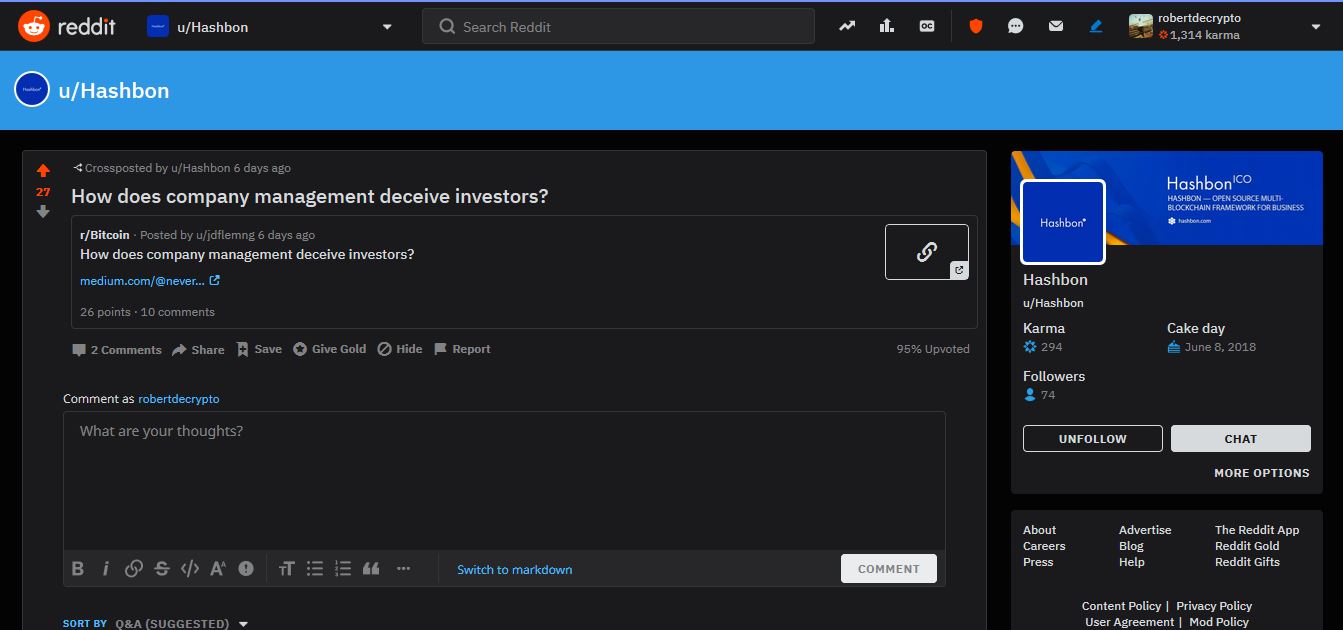This screenshot has width=1343, height=630.
Task: Insert a numbered list
Action: 343,569
